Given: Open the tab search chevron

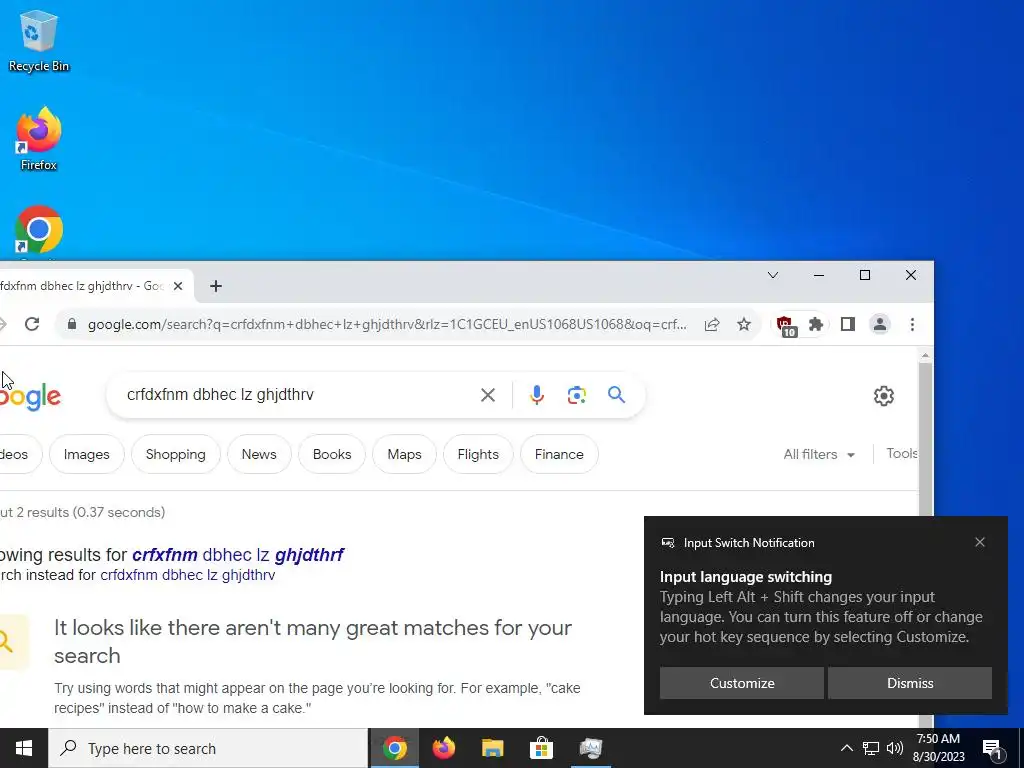Looking at the screenshot, I should [773, 275].
